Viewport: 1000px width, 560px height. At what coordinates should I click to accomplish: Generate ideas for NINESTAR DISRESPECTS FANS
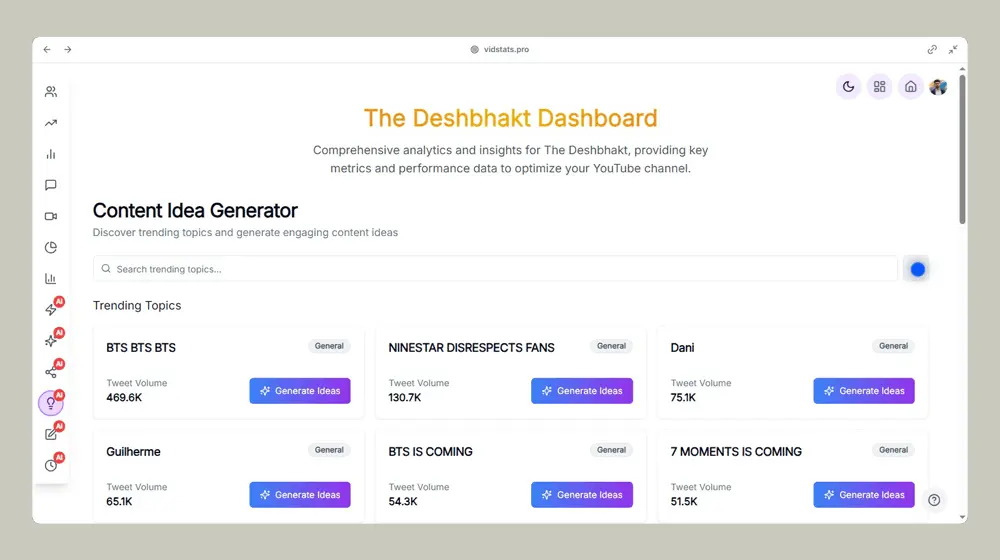pyautogui.click(x=582, y=391)
